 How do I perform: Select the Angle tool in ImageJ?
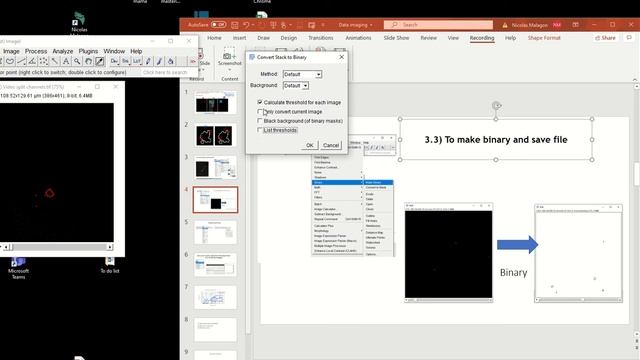(32, 61)
